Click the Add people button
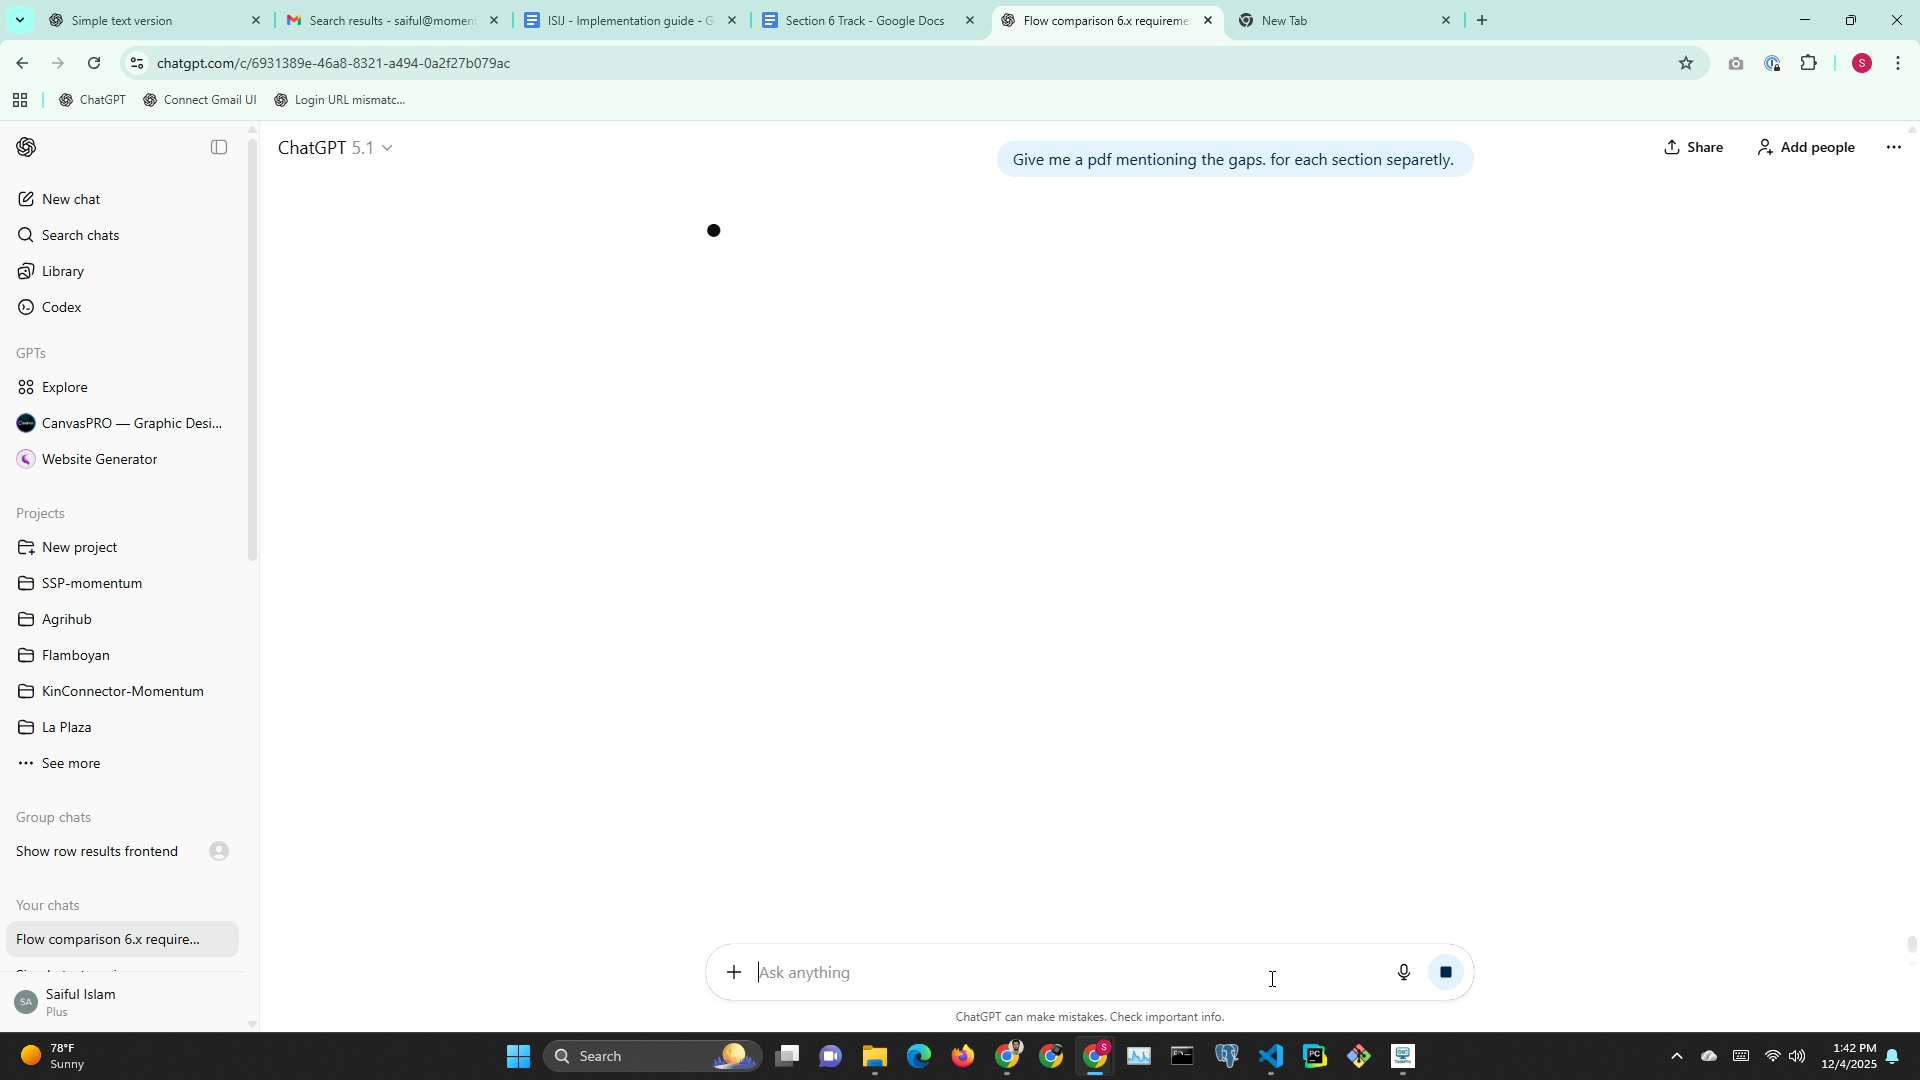This screenshot has width=1920, height=1080. pyautogui.click(x=1806, y=147)
